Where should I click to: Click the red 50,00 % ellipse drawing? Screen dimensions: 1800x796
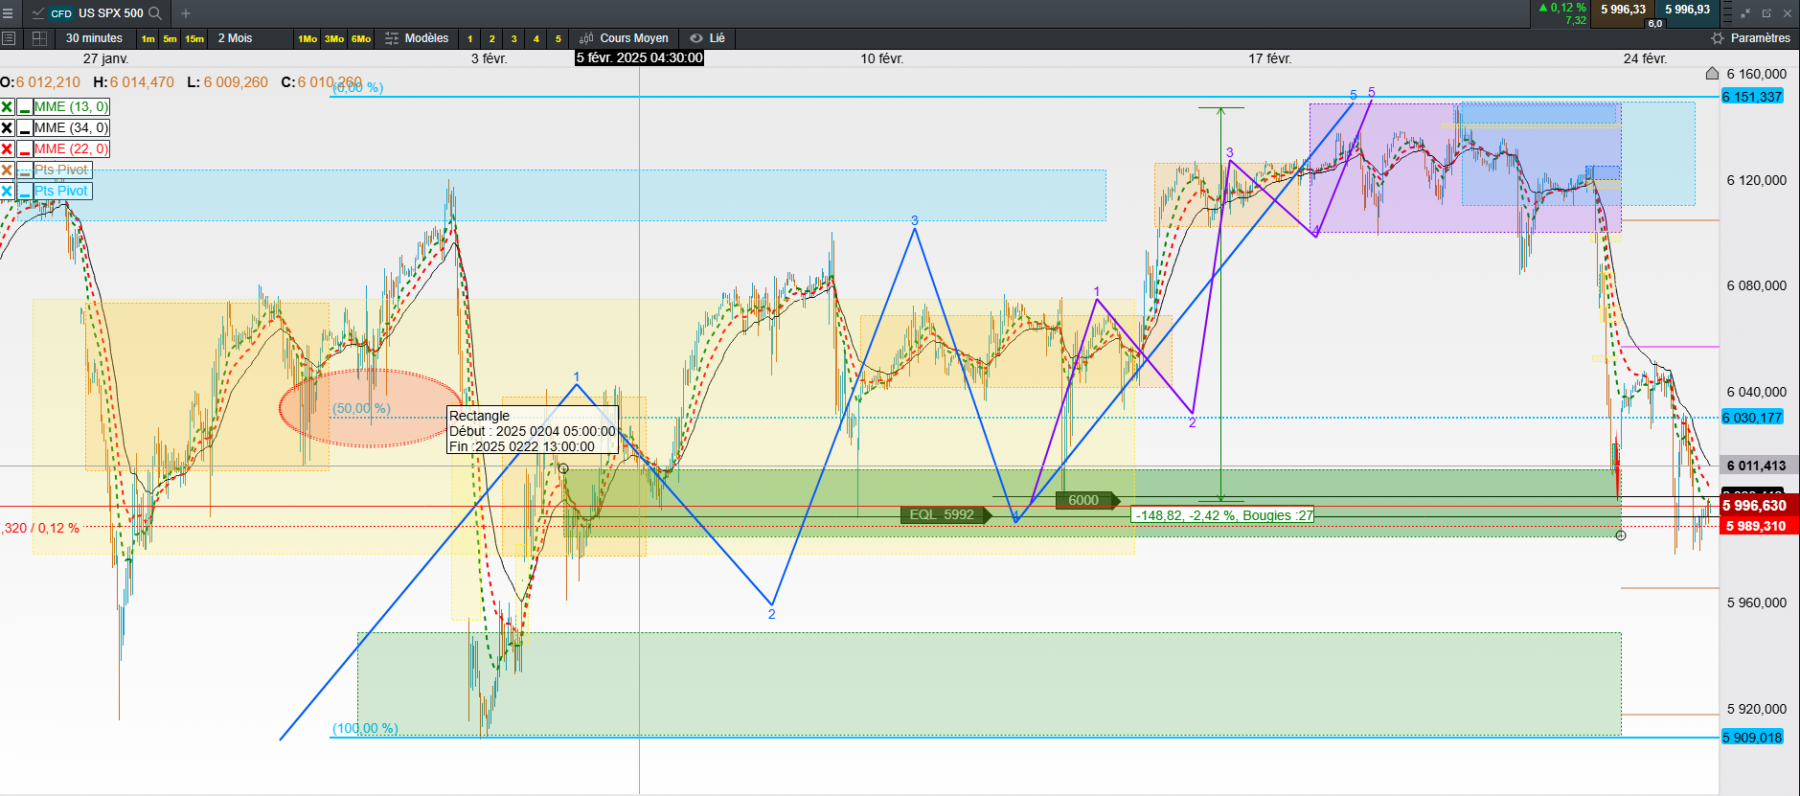[370, 408]
